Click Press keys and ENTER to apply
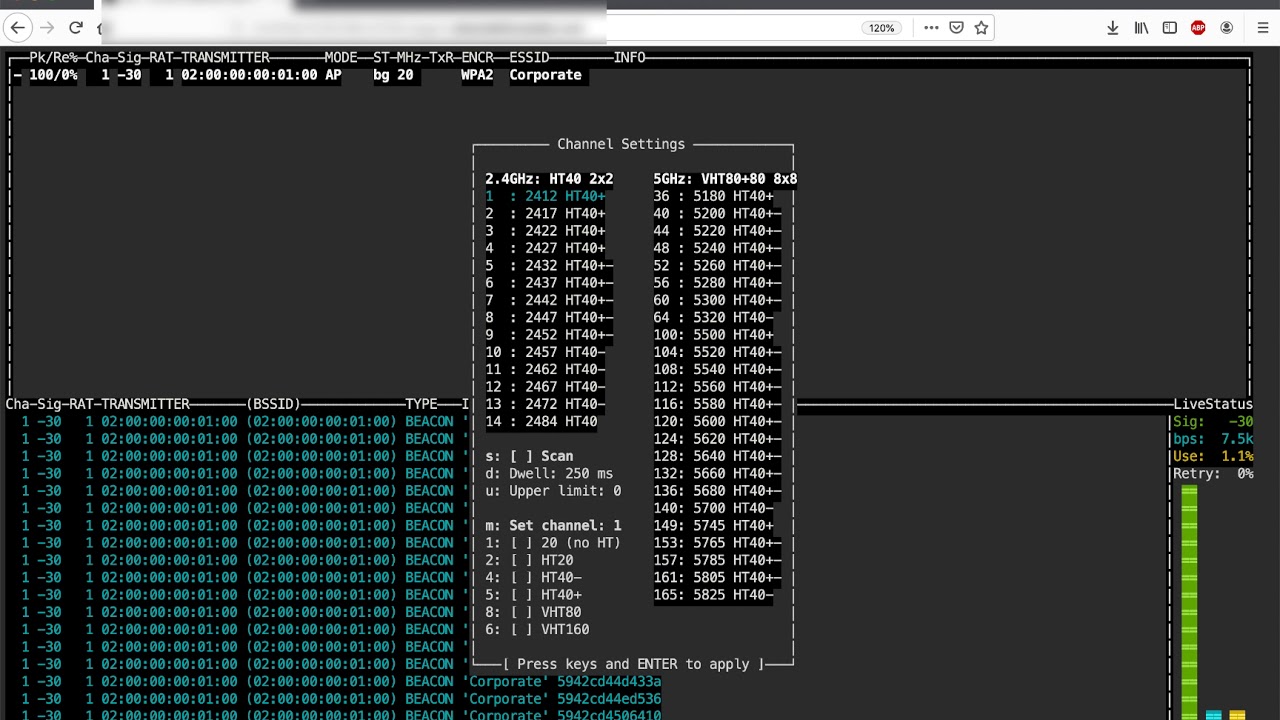Screen dimensions: 1280x720 633,664
